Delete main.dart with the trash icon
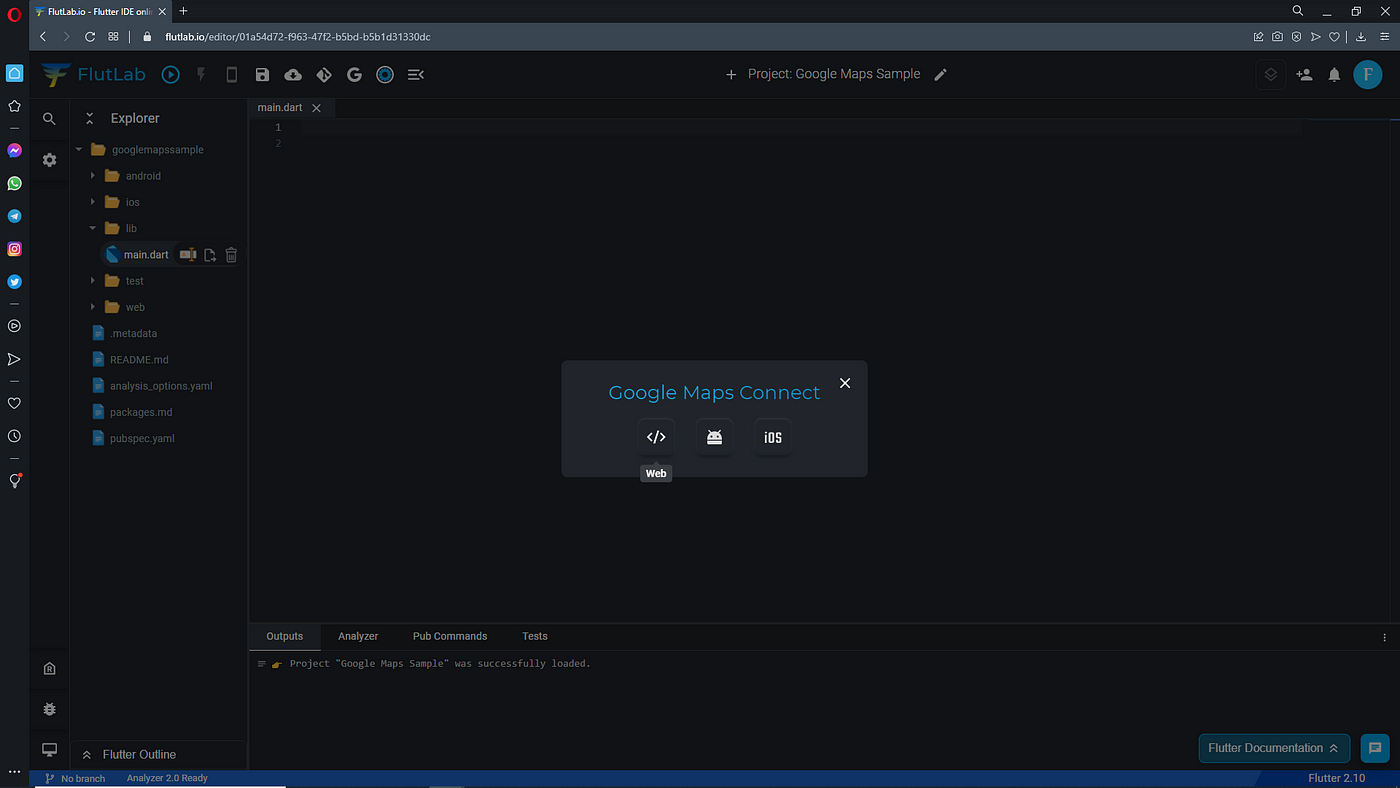The height and width of the screenshot is (788, 1400). [x=231, y=255]
